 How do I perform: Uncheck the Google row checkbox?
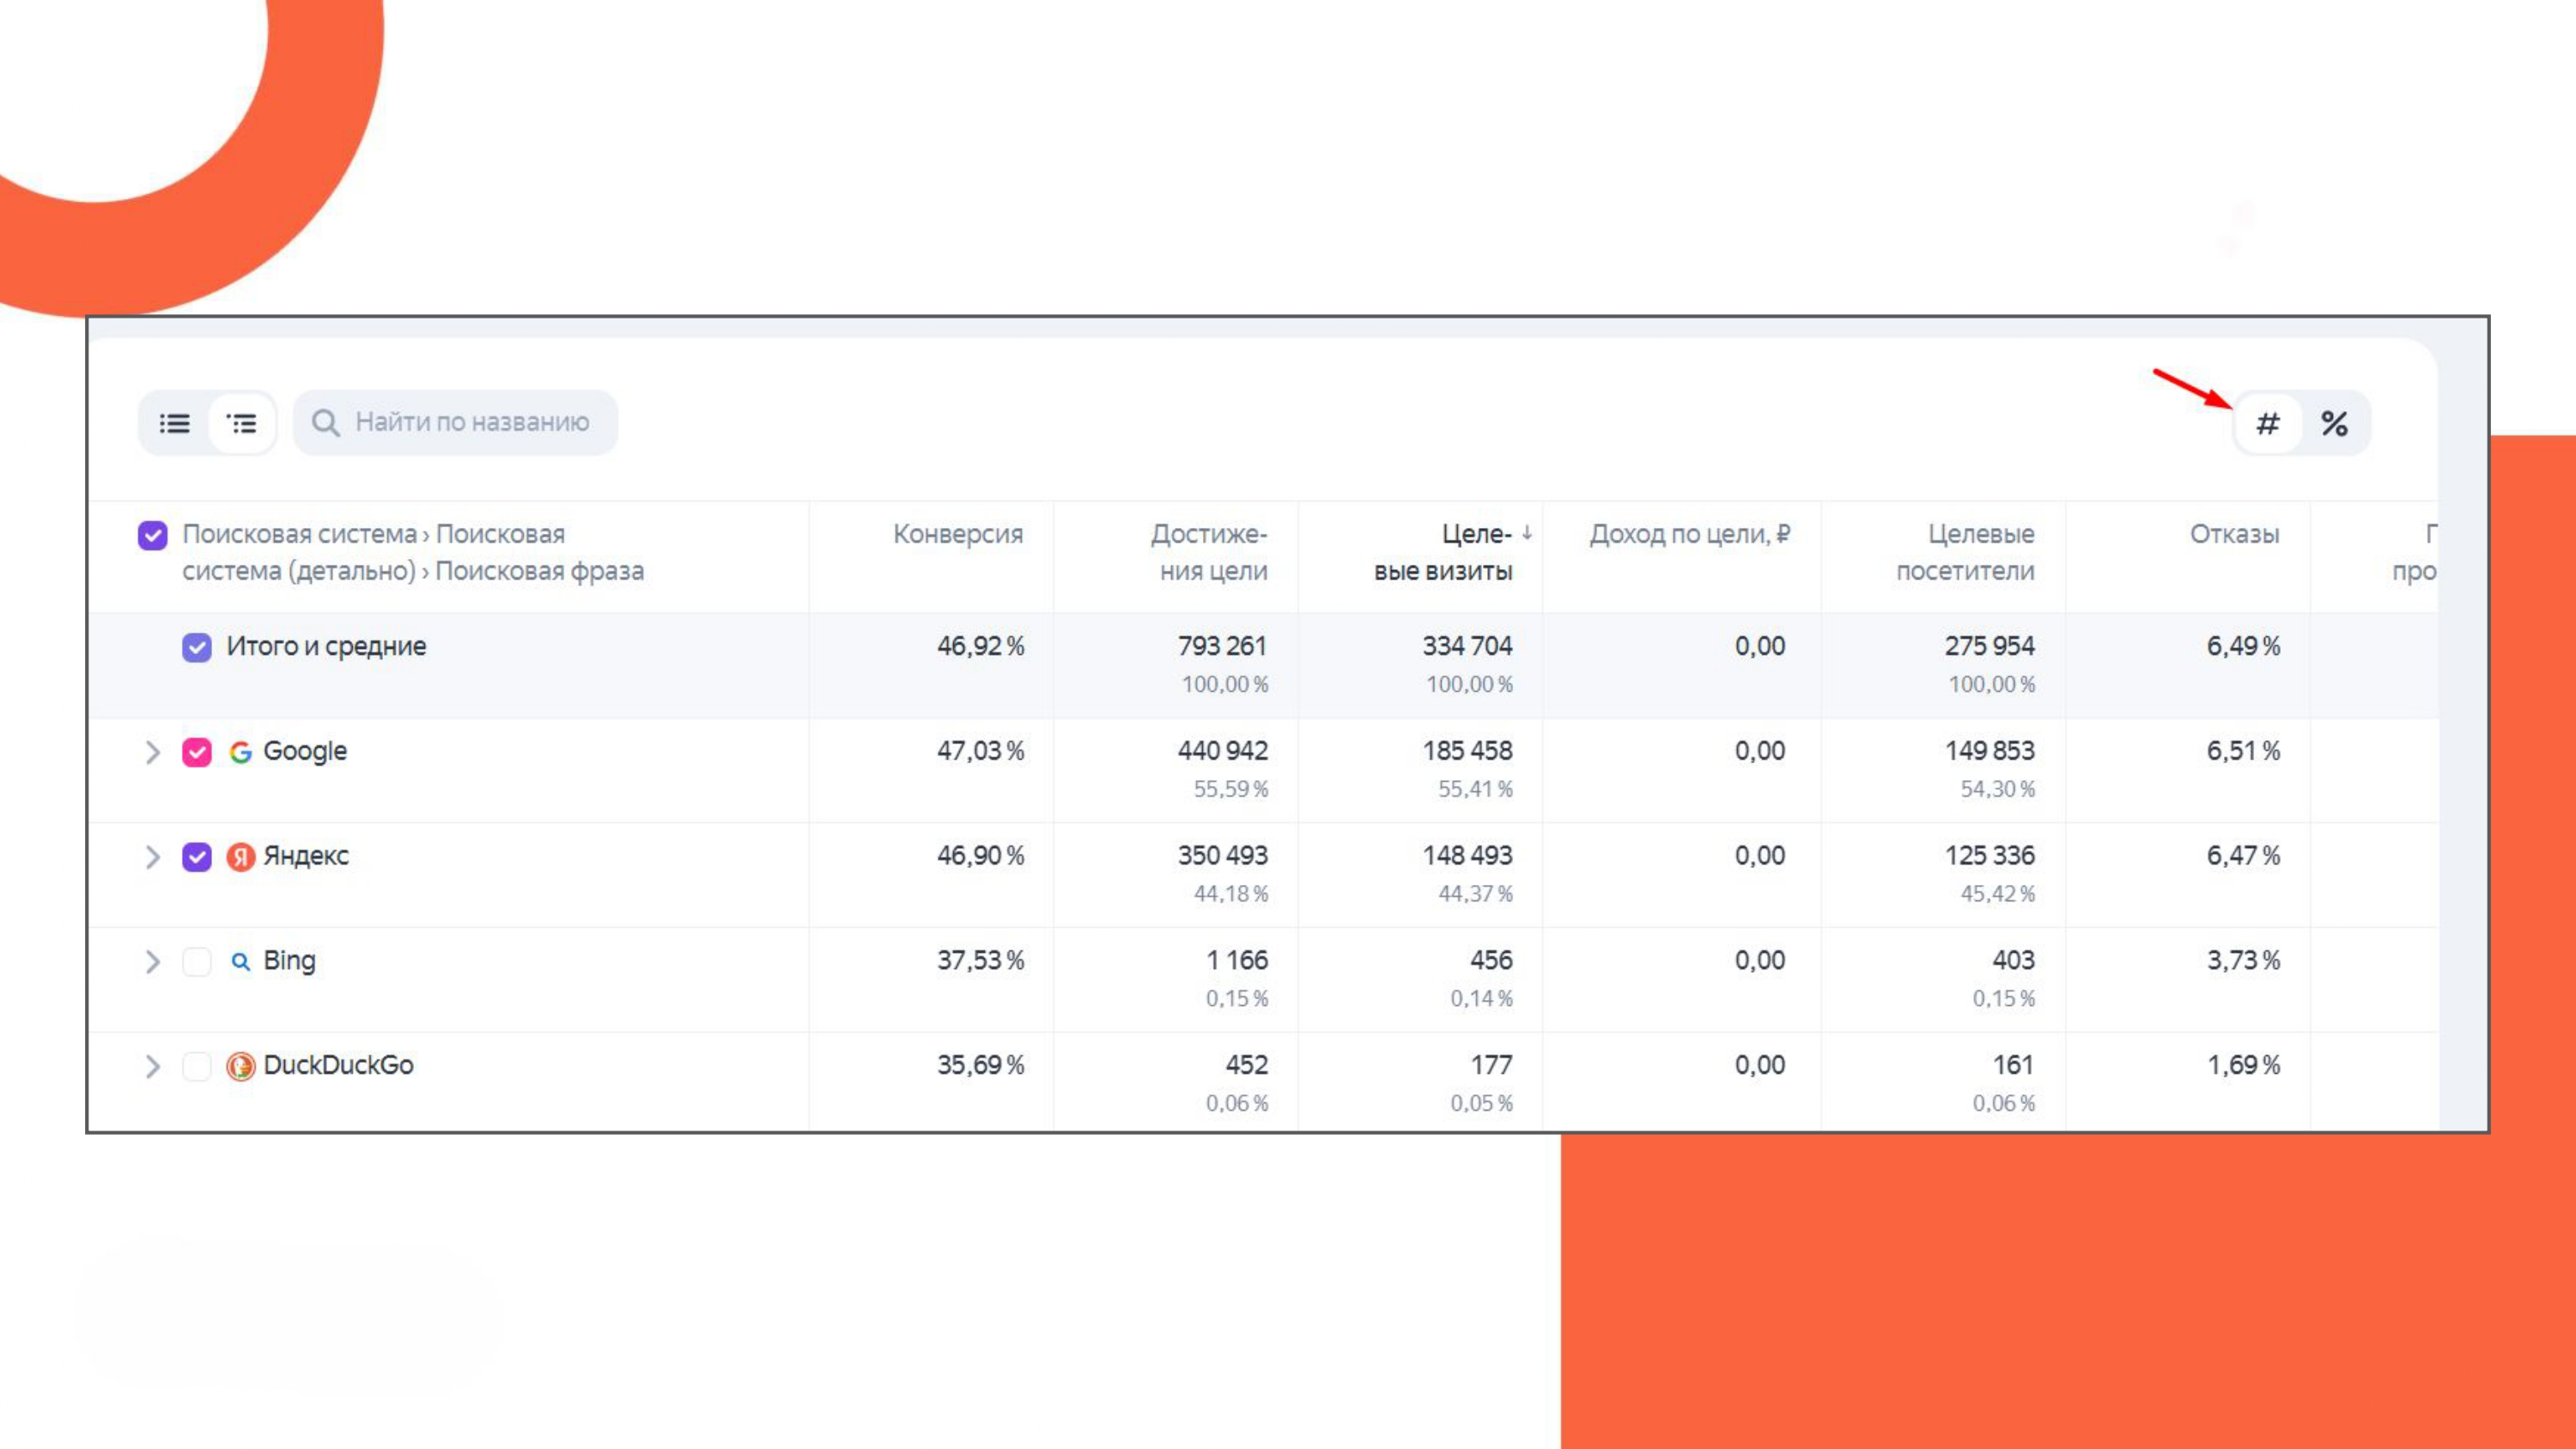pyautogui.click(x=197, y=752)
